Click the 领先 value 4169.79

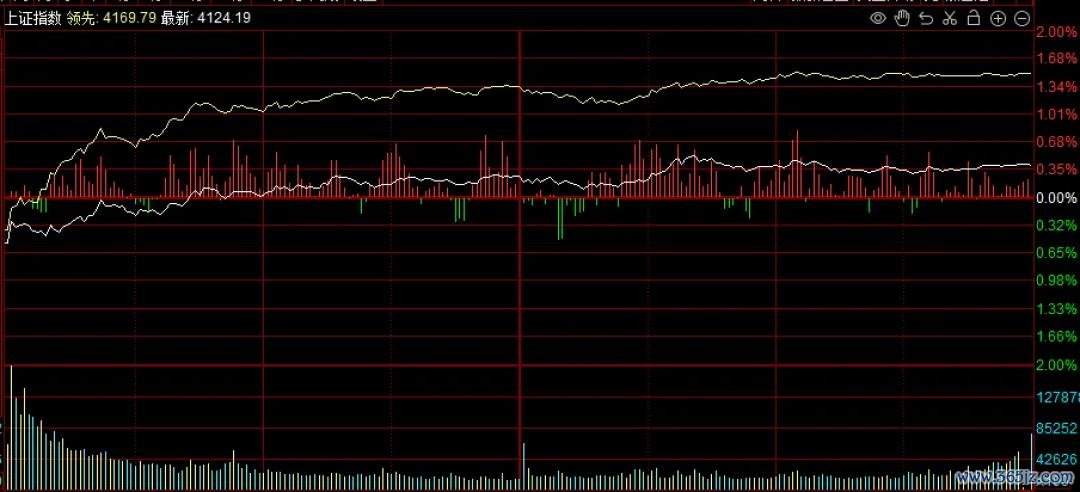point(128,18)
